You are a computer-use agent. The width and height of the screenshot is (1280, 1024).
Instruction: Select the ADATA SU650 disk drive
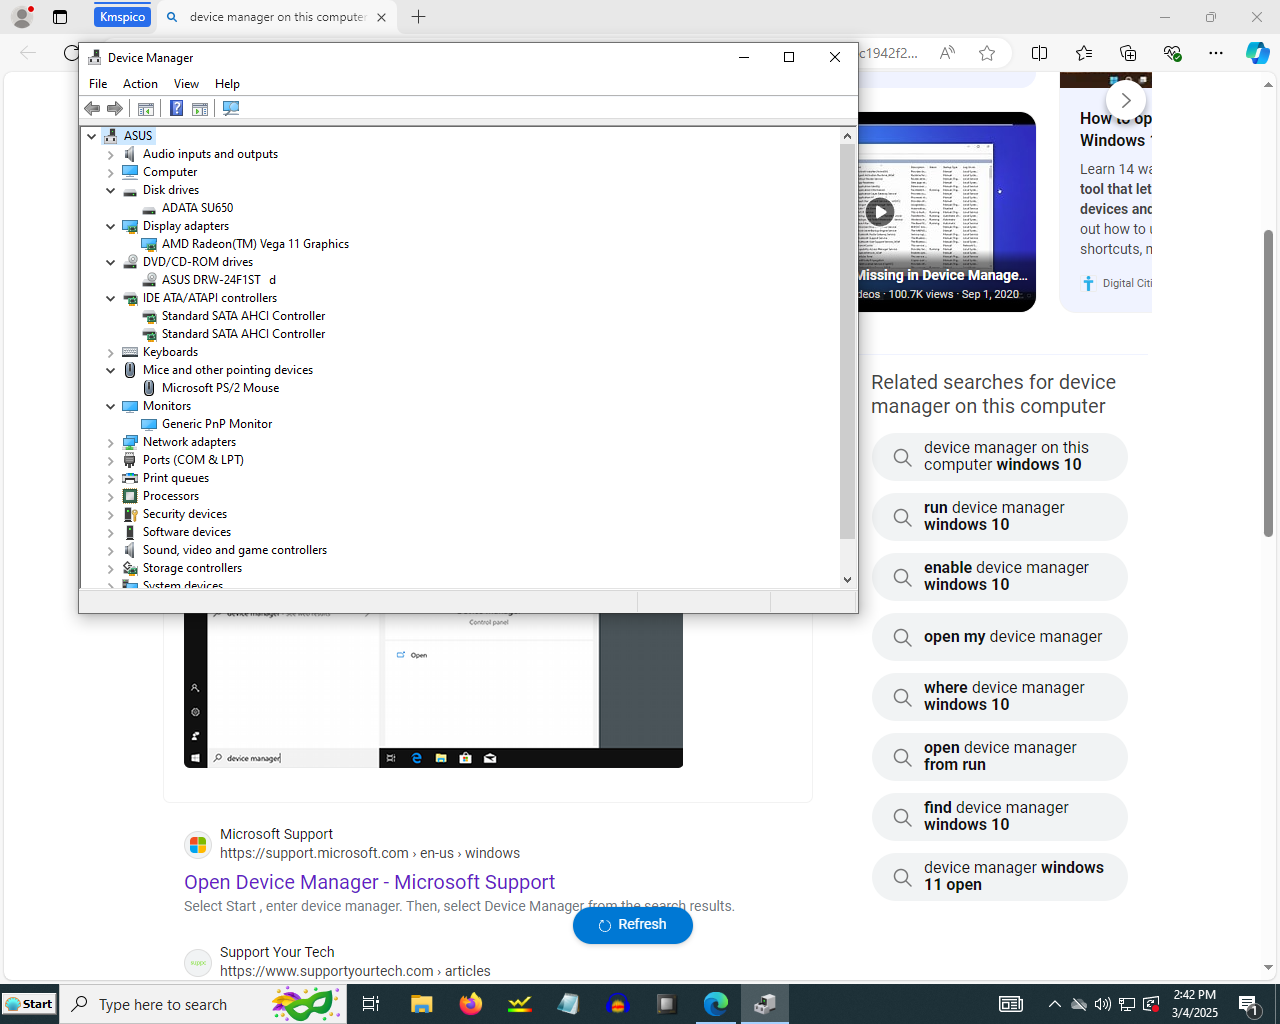pos(197,208)
